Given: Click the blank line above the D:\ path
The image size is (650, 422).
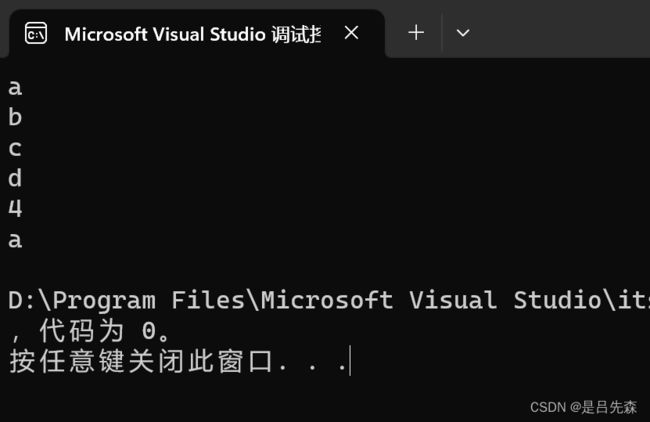Looking at the screenshot, I should [x=323, y=270].
